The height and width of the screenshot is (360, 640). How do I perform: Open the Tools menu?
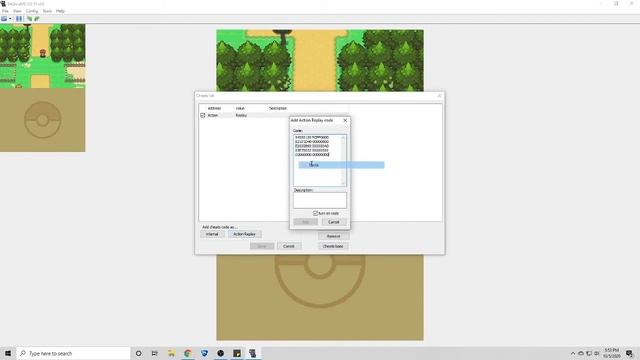point(47,11)
